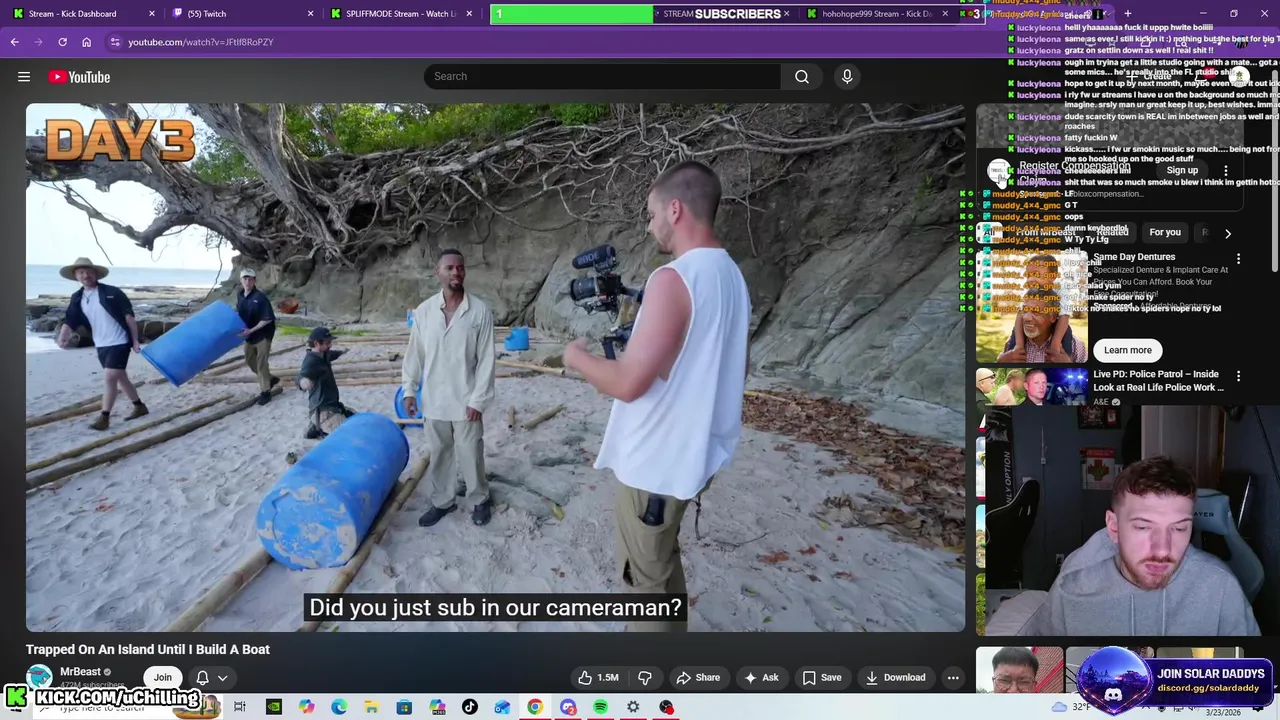Dislike the MrBeast video
Image resolution: width=1280 pixels, height=720 pixels.
pyautogui.click(x=645, y=677)
